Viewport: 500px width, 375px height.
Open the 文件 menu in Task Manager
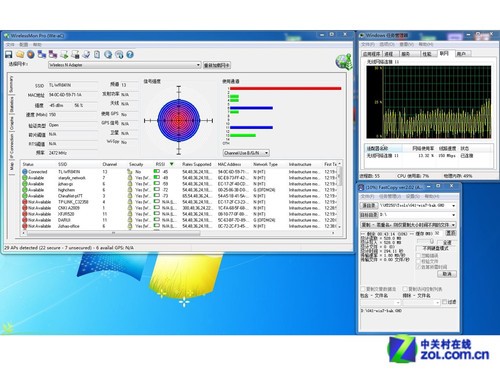click(367, 44)
